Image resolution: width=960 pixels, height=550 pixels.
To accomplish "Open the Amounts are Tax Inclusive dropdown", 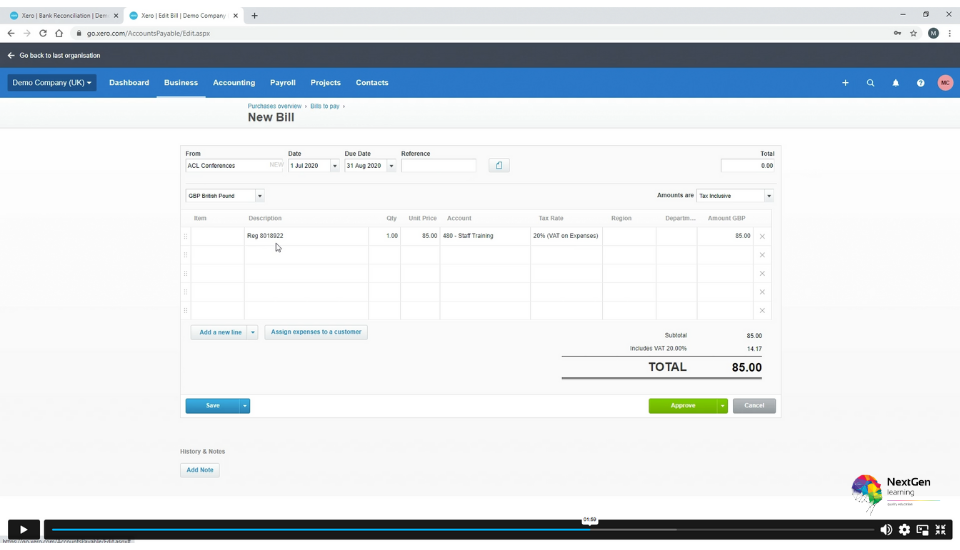I will point(768,196).
